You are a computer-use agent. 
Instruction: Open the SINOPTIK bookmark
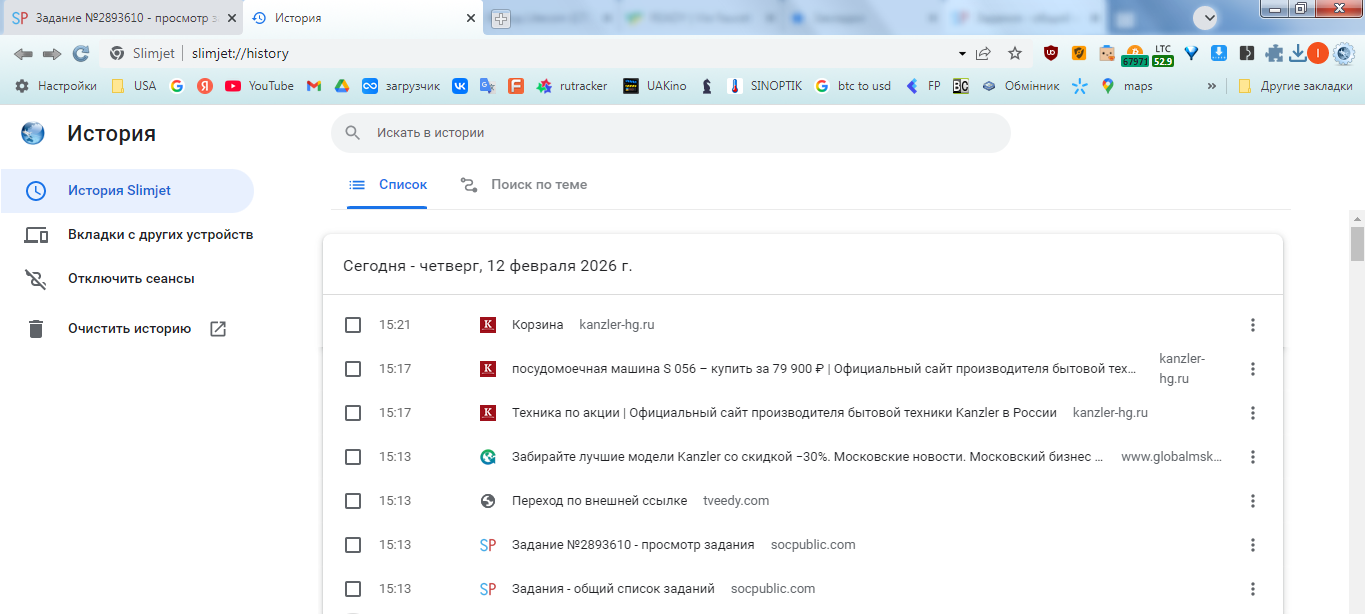(x=764, y=86)
